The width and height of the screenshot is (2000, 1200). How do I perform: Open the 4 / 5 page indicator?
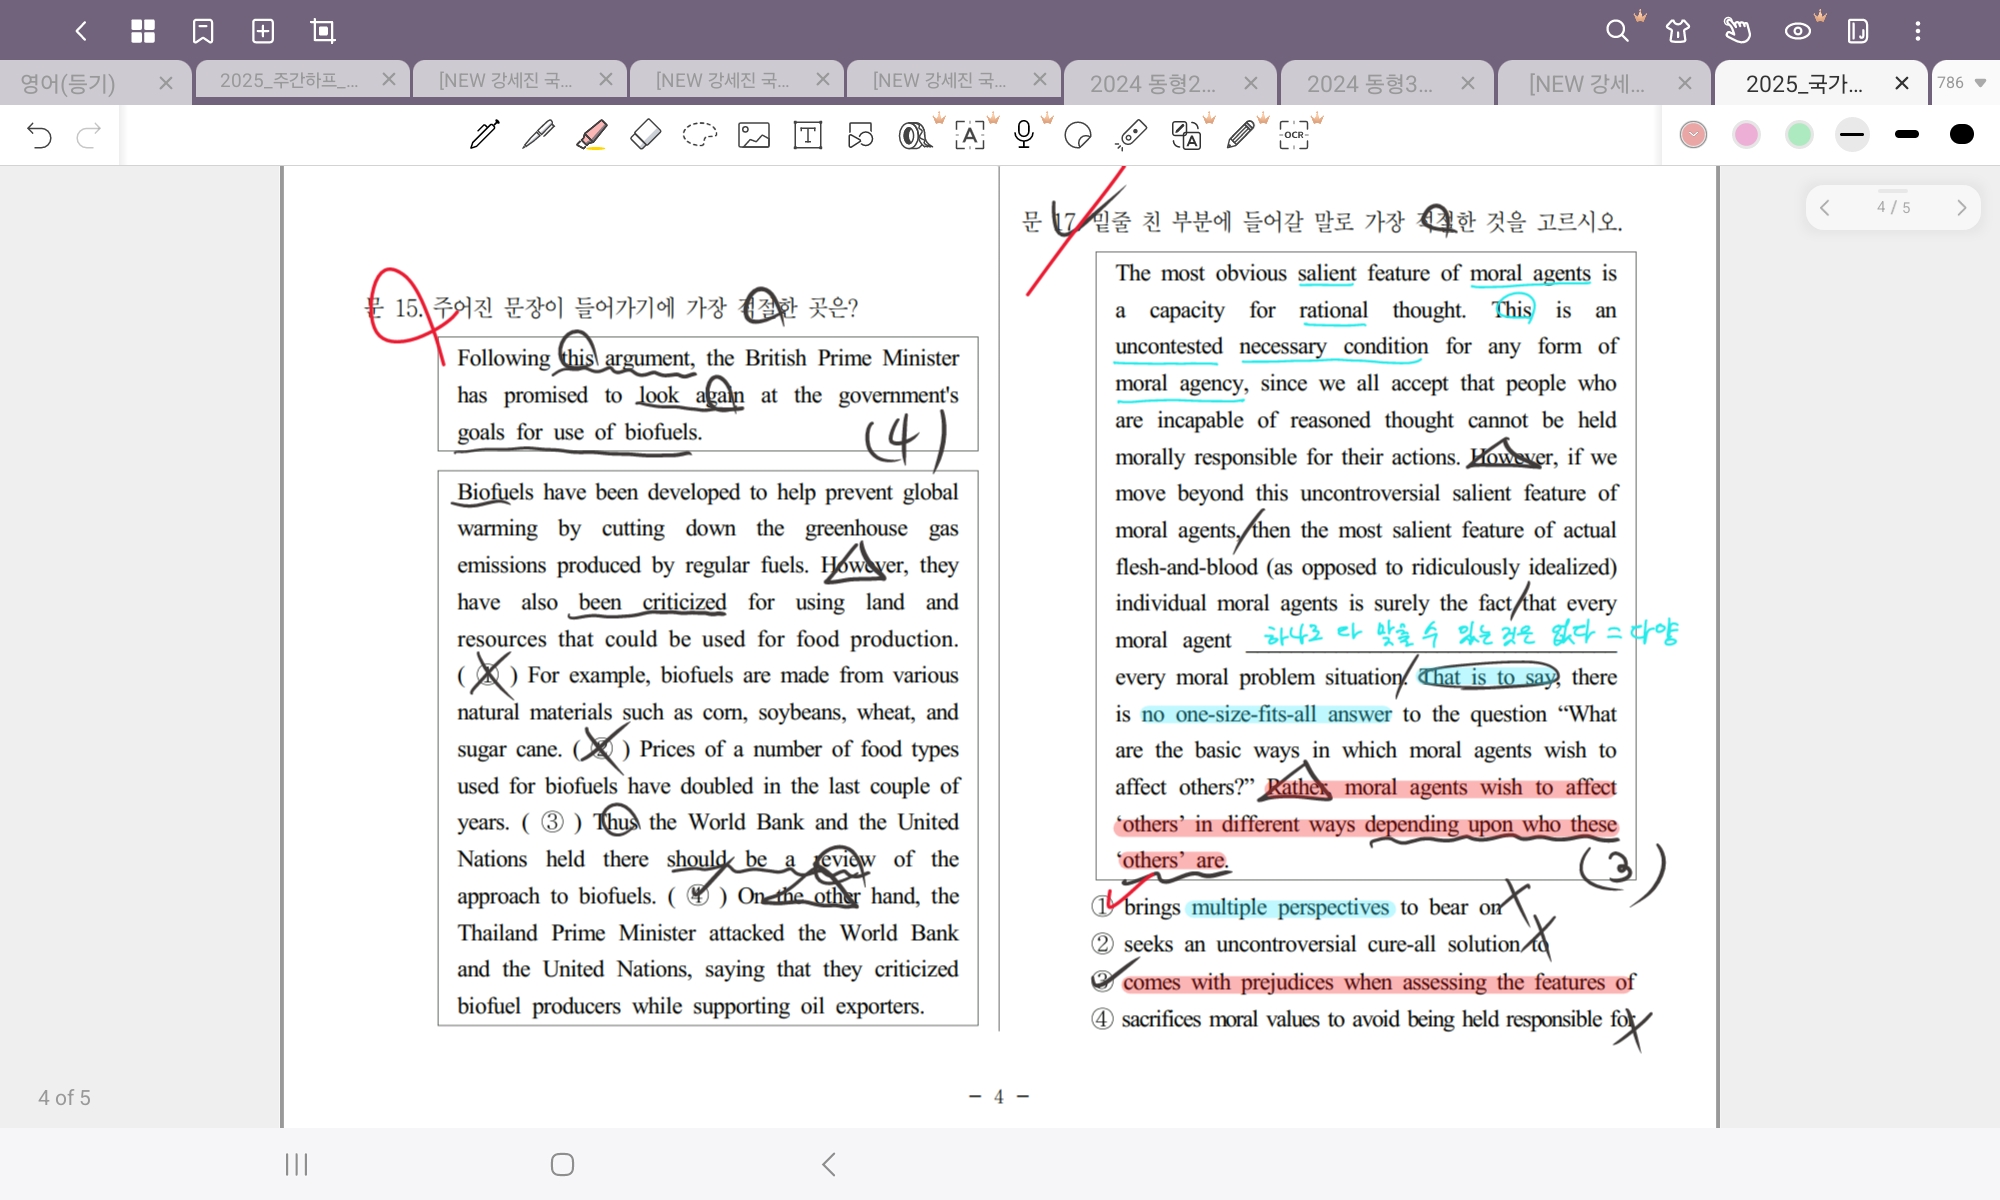point(1893,207)
